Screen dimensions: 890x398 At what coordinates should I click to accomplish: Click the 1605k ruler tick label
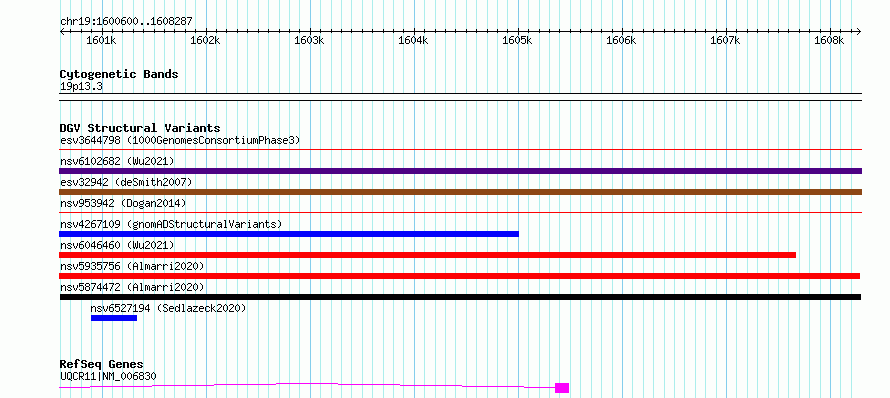tap(517, 41)
